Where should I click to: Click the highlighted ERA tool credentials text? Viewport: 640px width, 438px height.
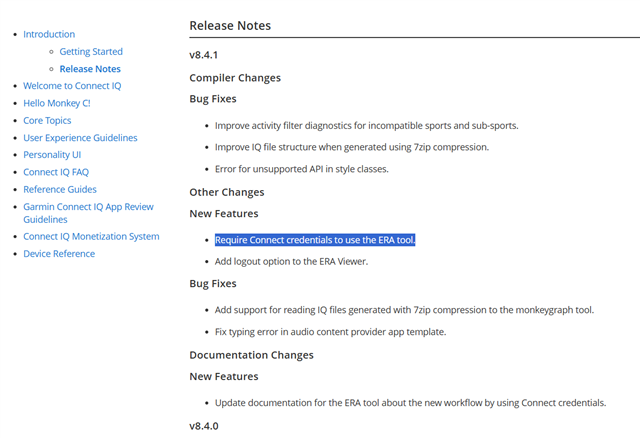(314, 240)
